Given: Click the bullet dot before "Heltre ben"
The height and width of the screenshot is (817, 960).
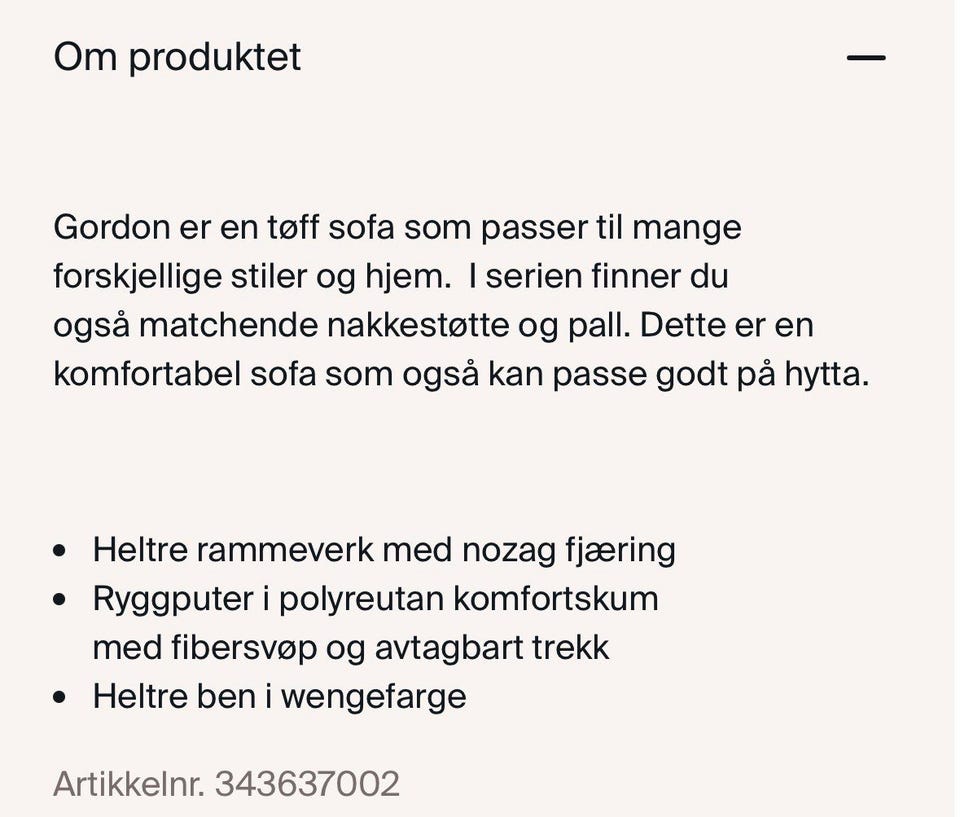Looking at the screenshot, I should (x=59, y=698).
